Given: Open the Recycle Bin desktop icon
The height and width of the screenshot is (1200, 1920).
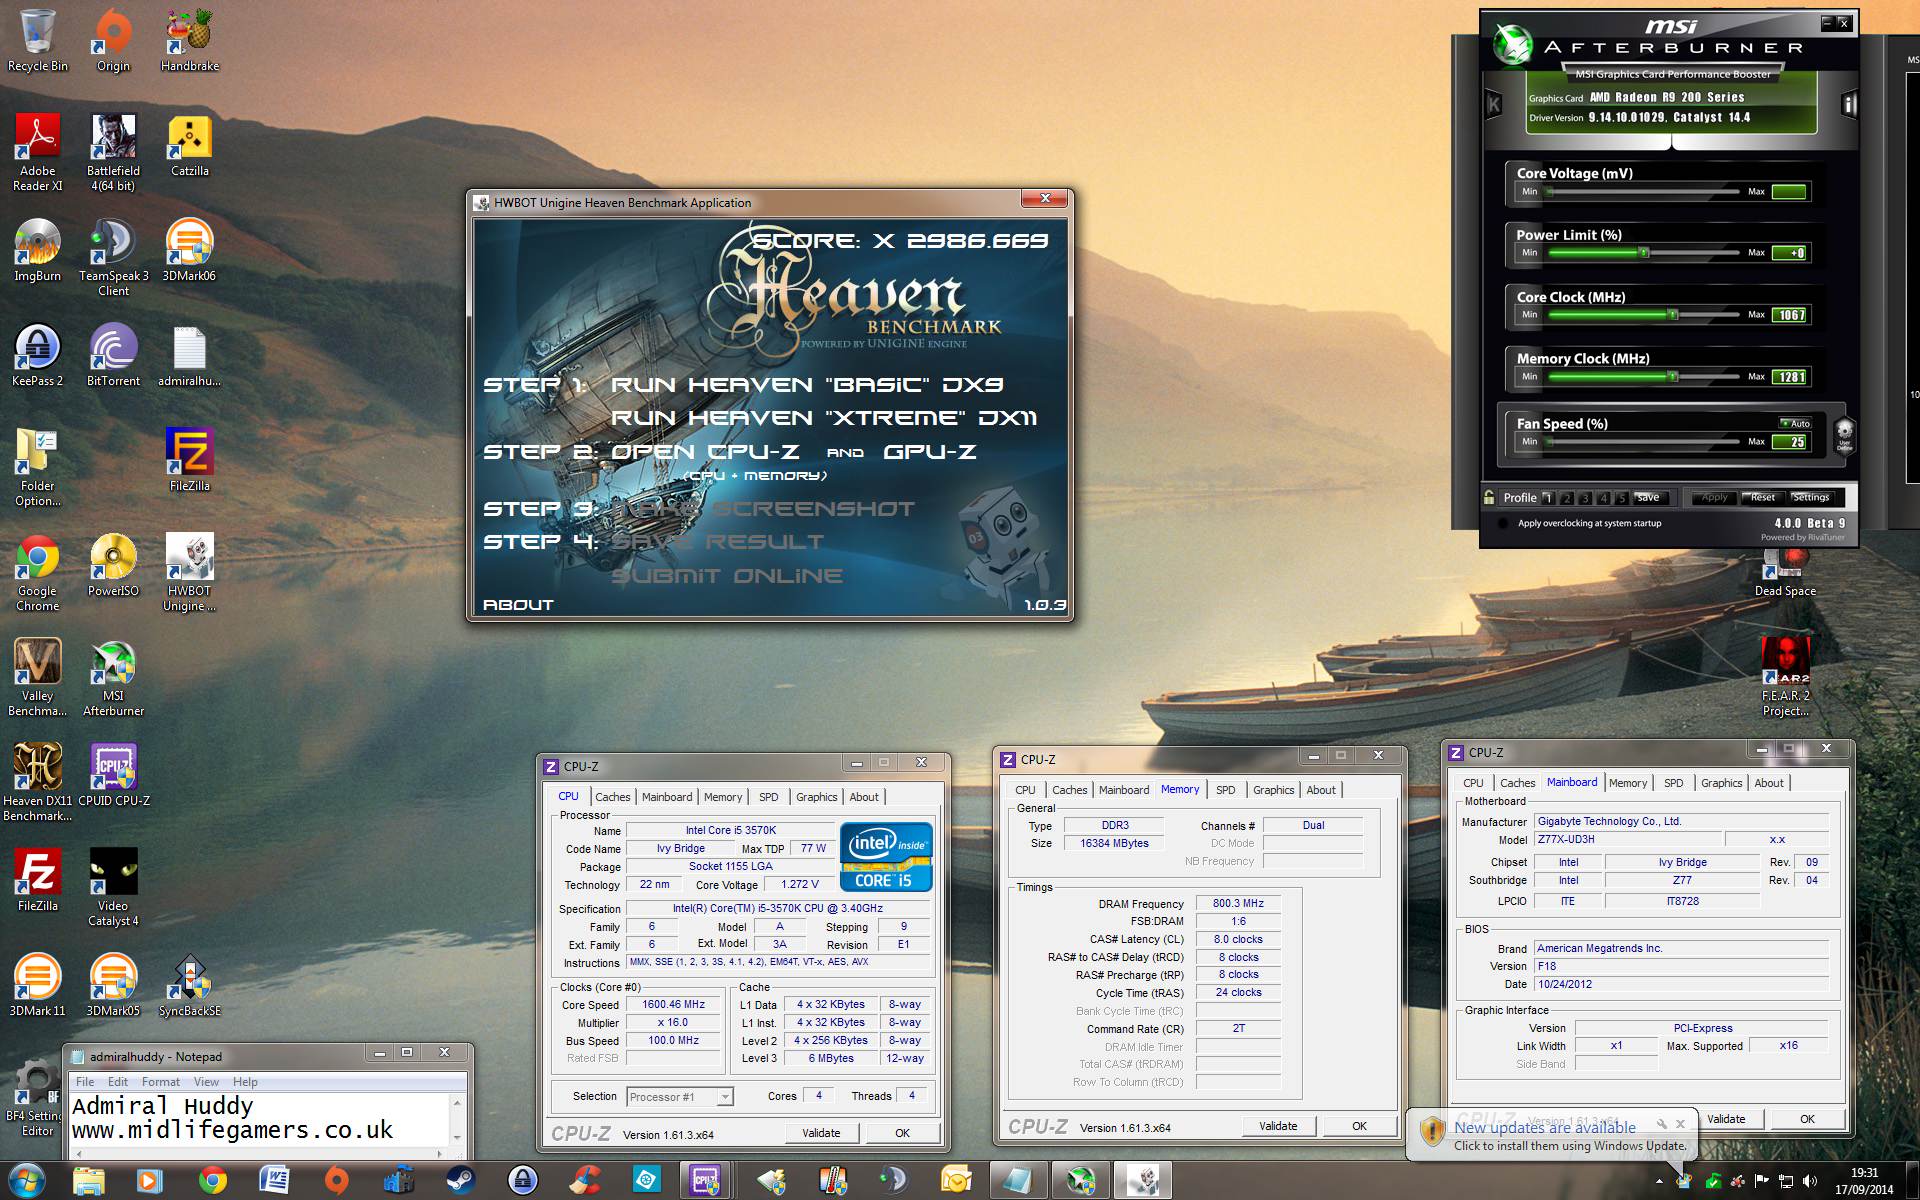Looking at the screenshot, I should pos(37,40).
